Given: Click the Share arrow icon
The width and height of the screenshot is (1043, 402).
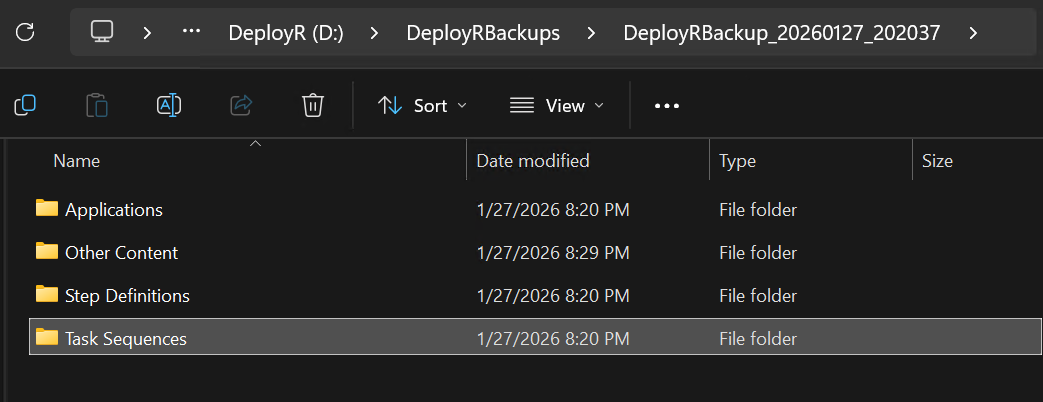Looking at the screenshot, I should click(x=241, y=105).
